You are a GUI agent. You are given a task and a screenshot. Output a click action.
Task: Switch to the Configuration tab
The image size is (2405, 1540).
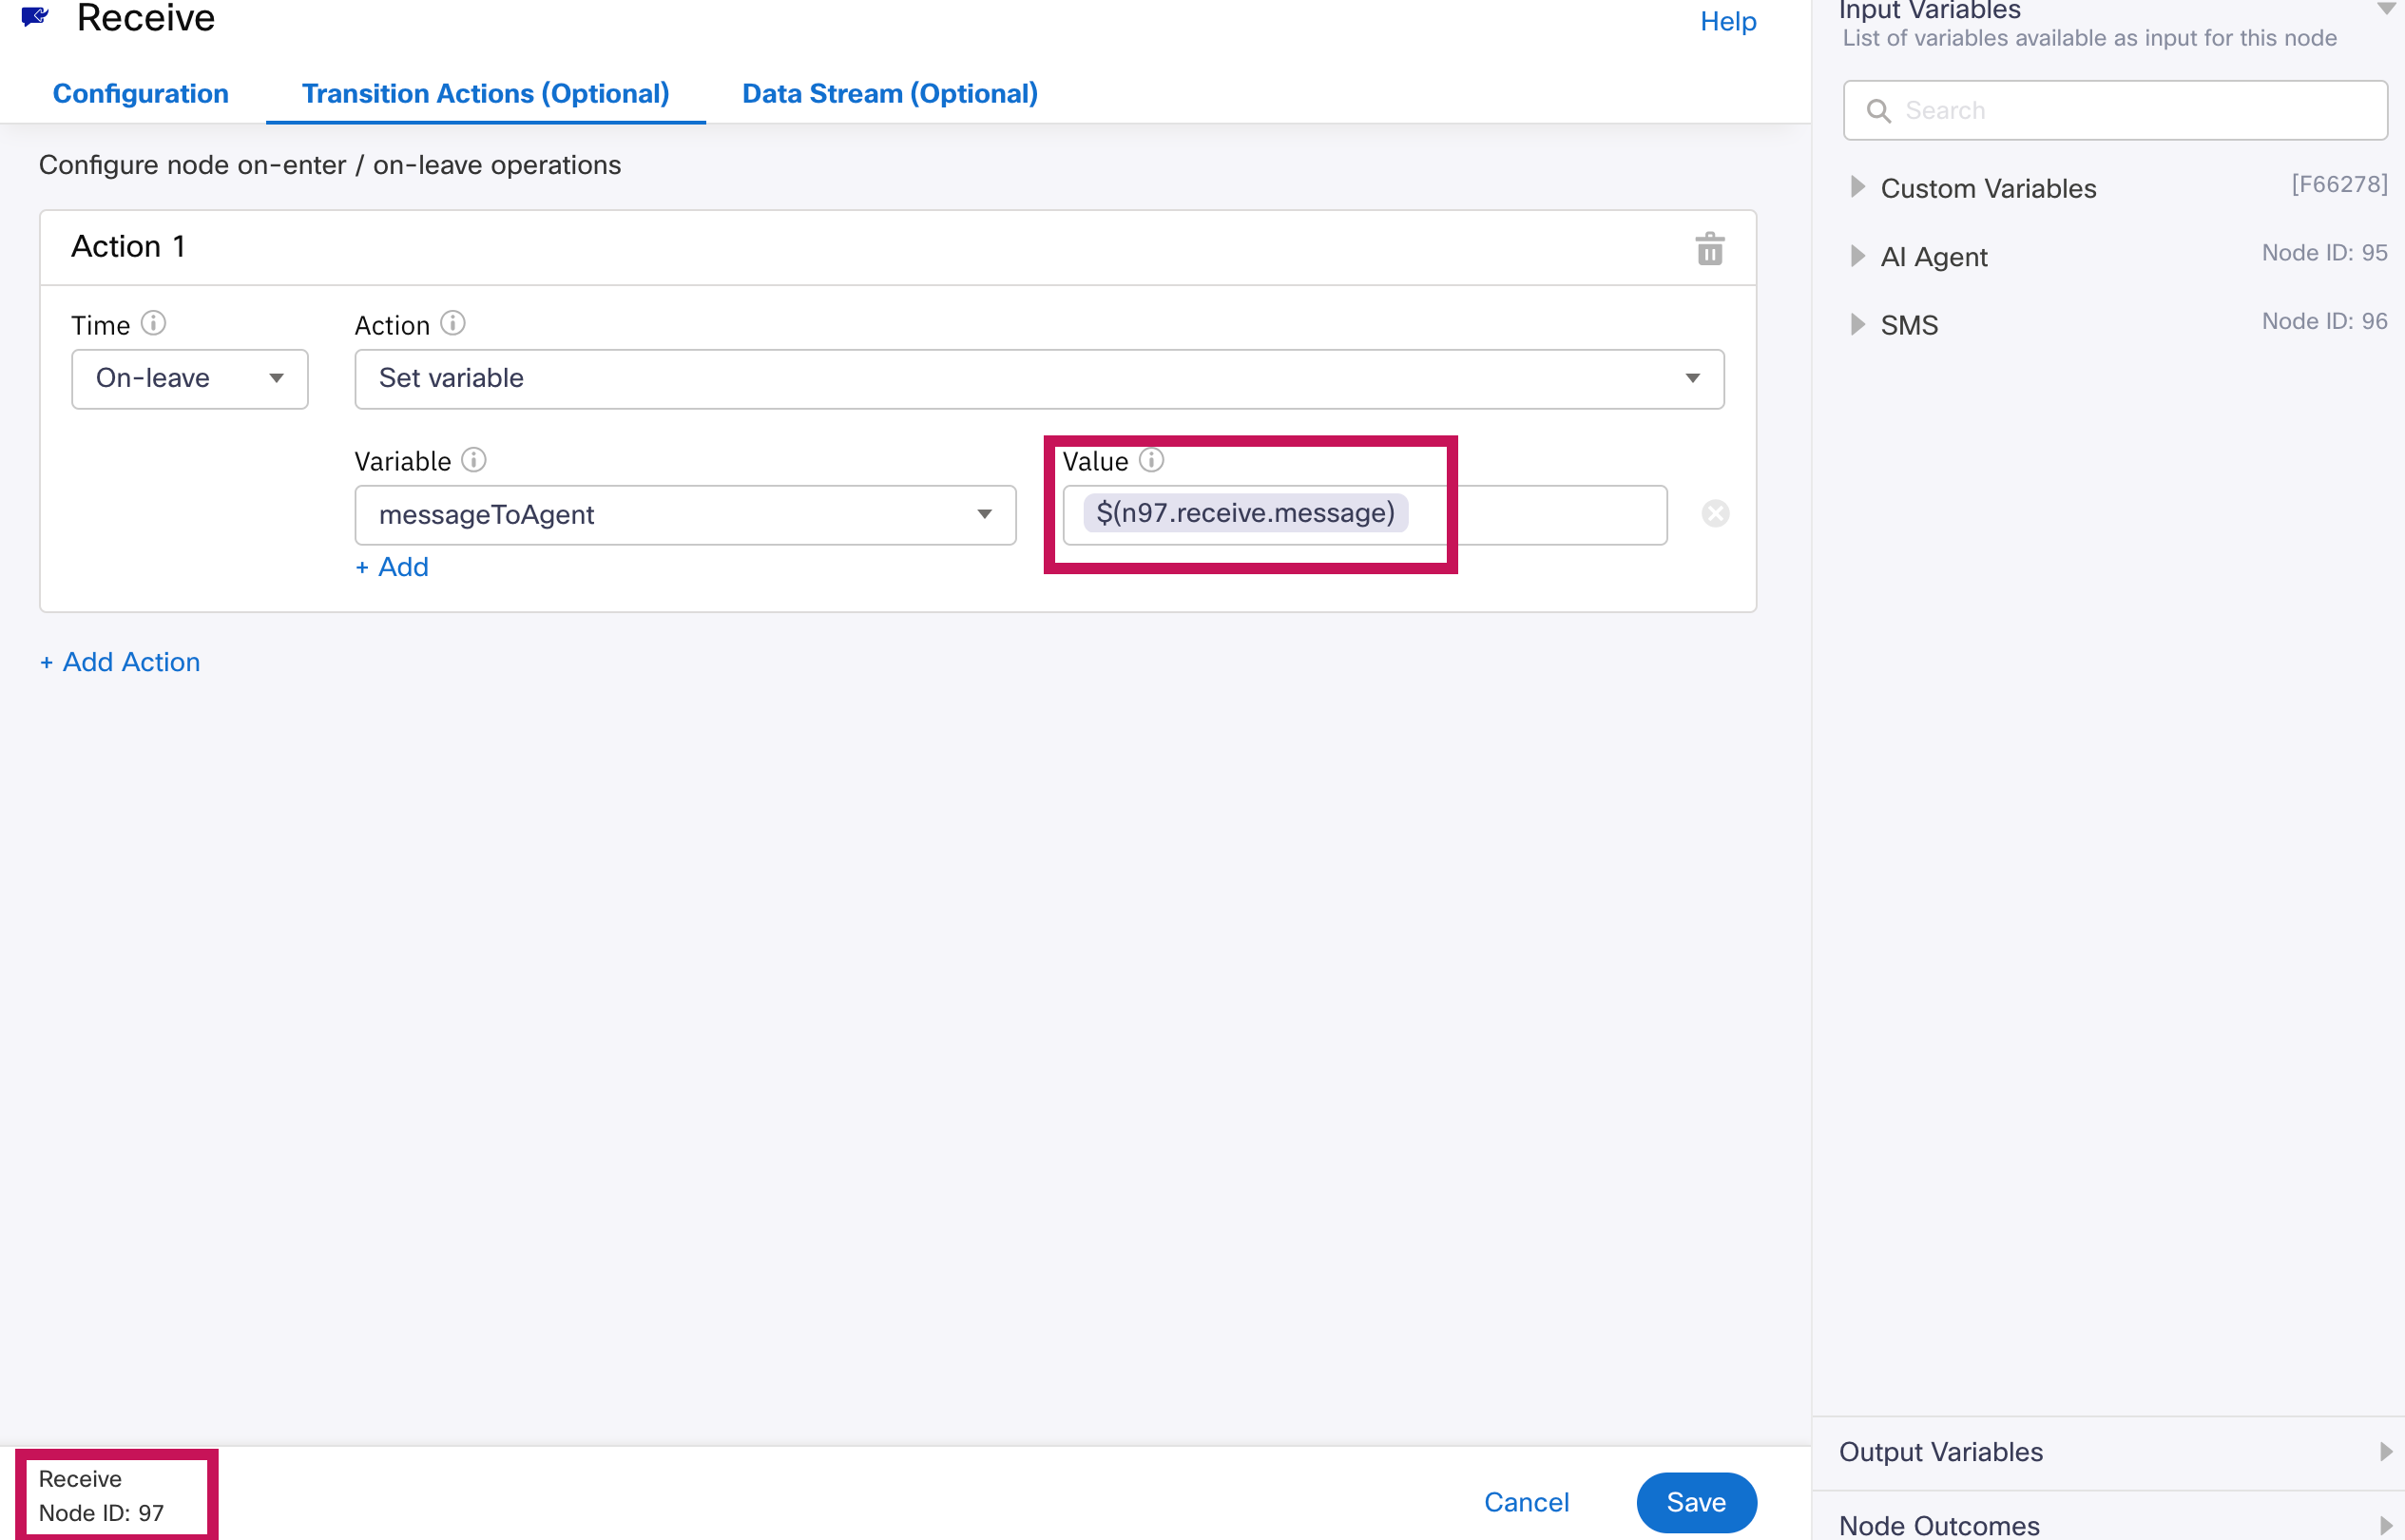coord(141,93)
